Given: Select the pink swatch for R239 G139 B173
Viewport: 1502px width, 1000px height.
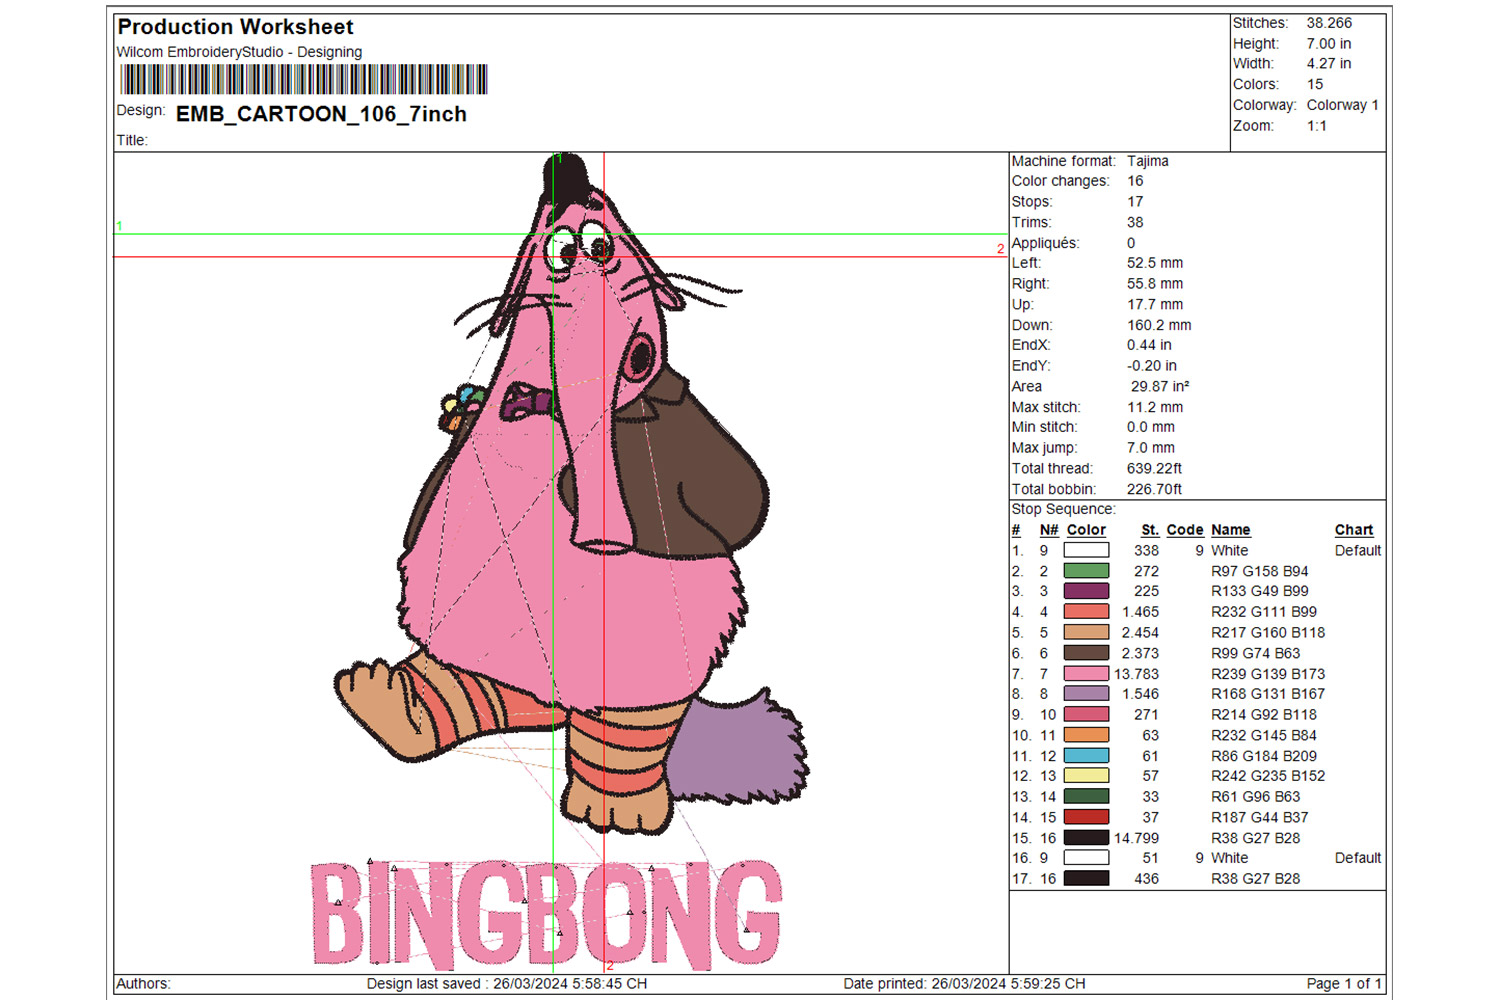Looking at the screenshot, I should (x=1086, y=674).
